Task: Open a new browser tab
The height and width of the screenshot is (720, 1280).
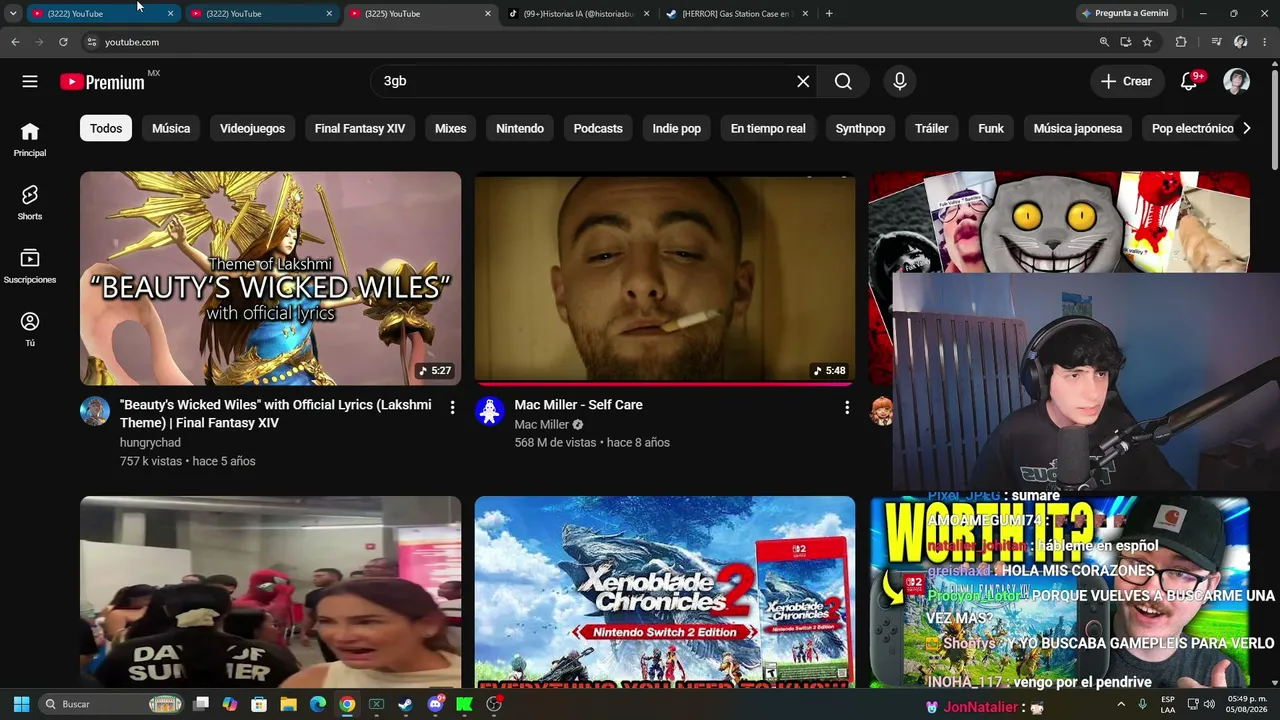Action: pos(829,13)
